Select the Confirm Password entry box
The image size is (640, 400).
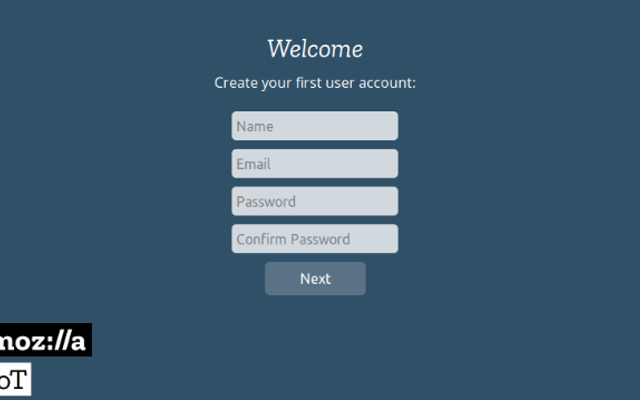tap(315, 238)
